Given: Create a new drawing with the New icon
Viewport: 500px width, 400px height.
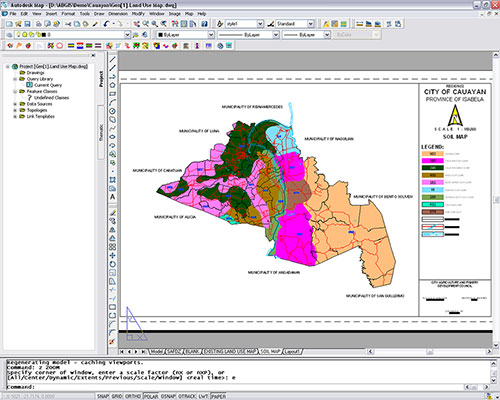Looking at the screenshot, I should [9, 24].
